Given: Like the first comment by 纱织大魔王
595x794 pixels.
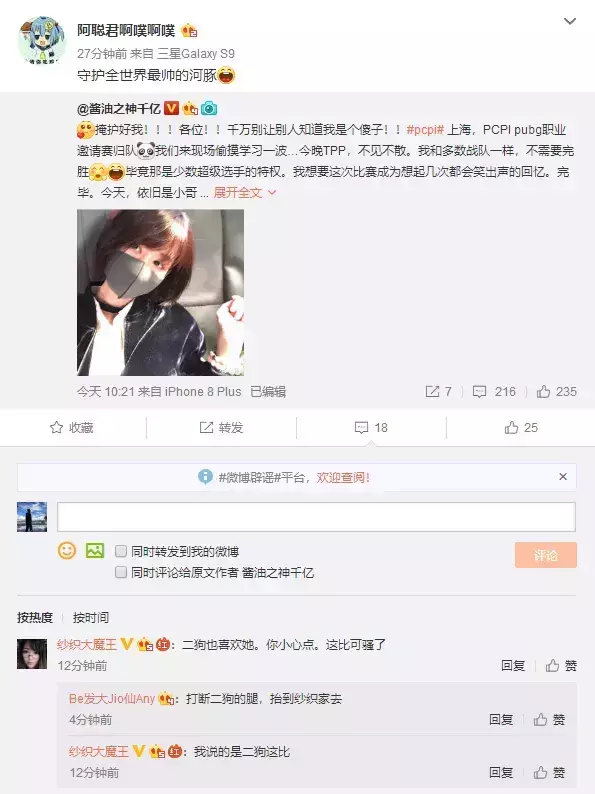Looking at the screenshot, I should 561,665.
